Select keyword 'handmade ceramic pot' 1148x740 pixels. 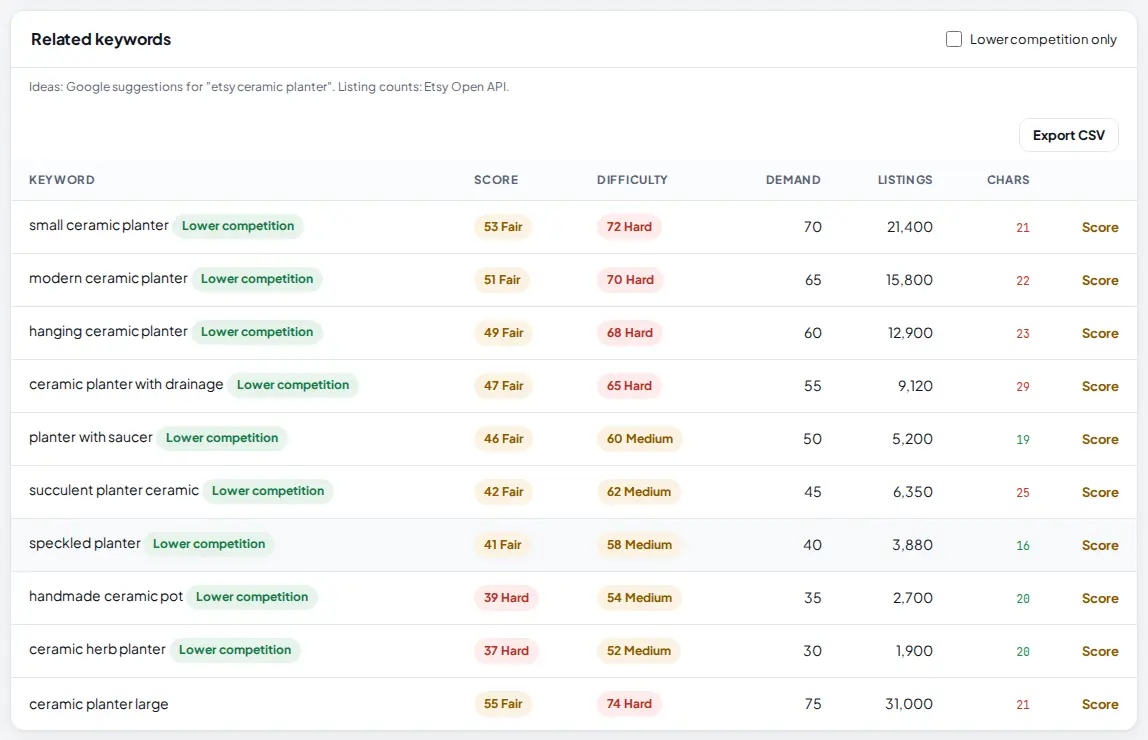tap(105, 596)
